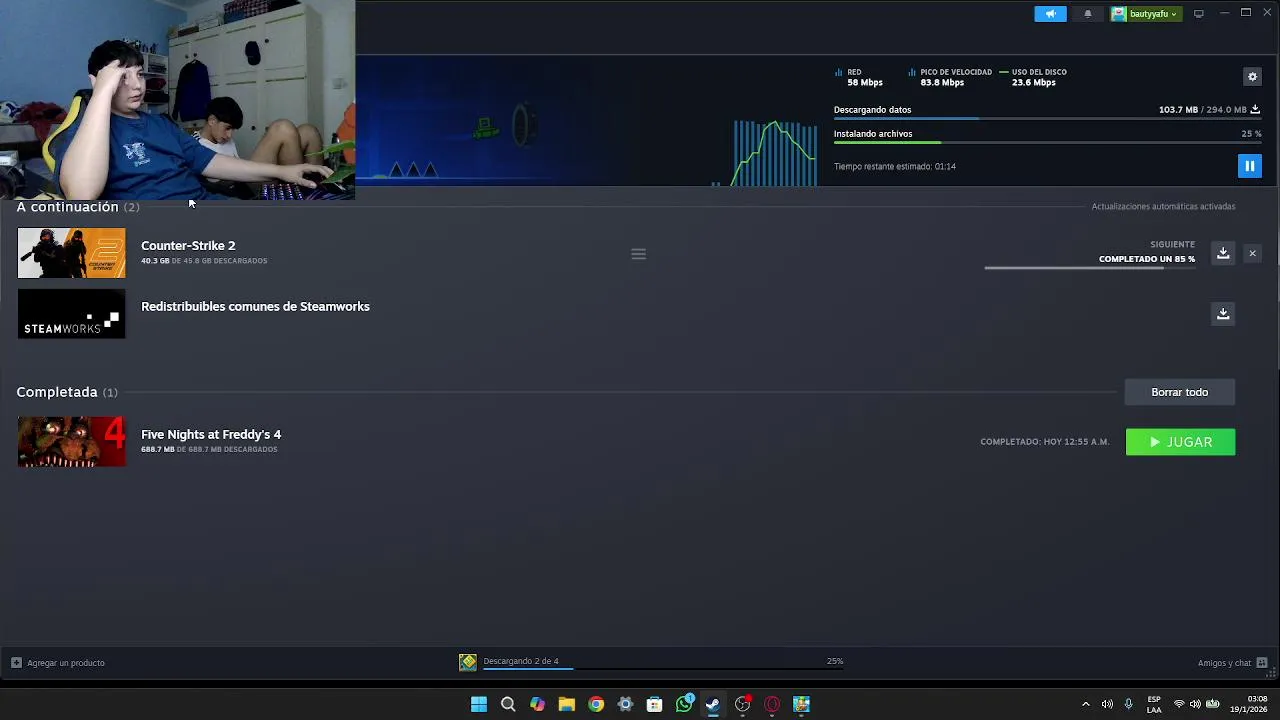The image size is (1280, 720).
Task: Click Borrar todo button
Action: pos(1180,392)
